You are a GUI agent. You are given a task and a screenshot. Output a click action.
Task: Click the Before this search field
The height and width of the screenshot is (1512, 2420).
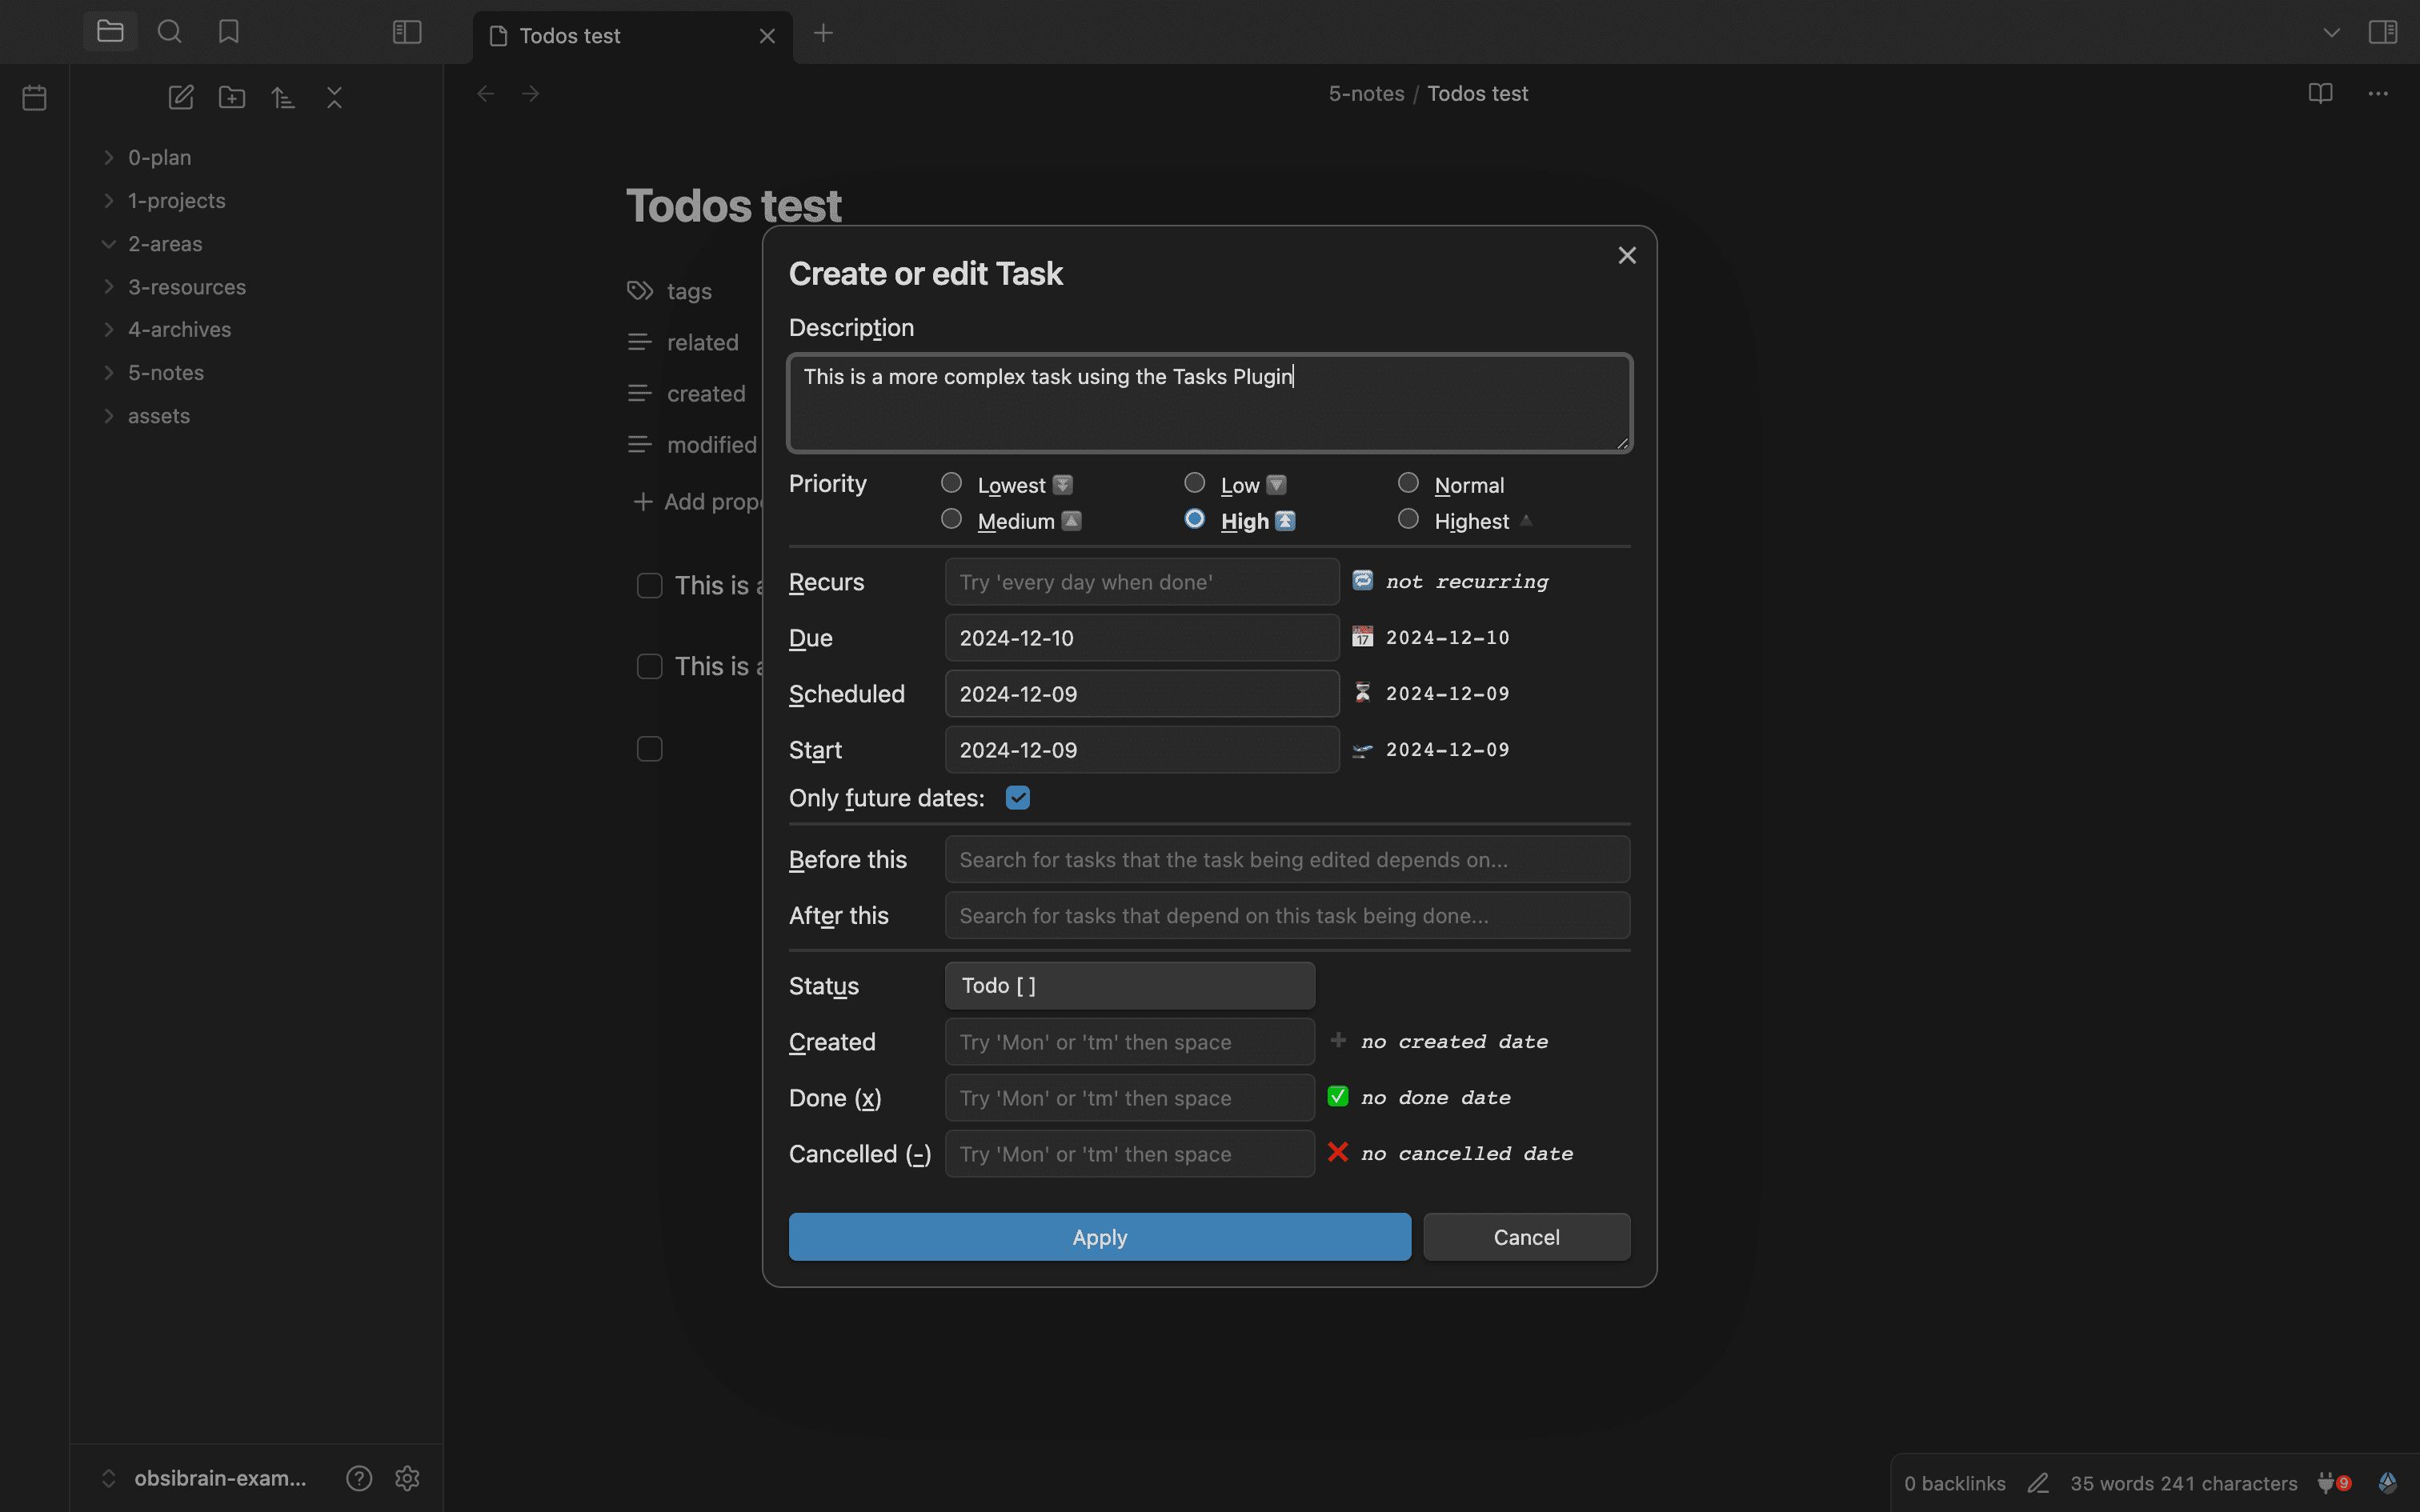coord(1287,860)
